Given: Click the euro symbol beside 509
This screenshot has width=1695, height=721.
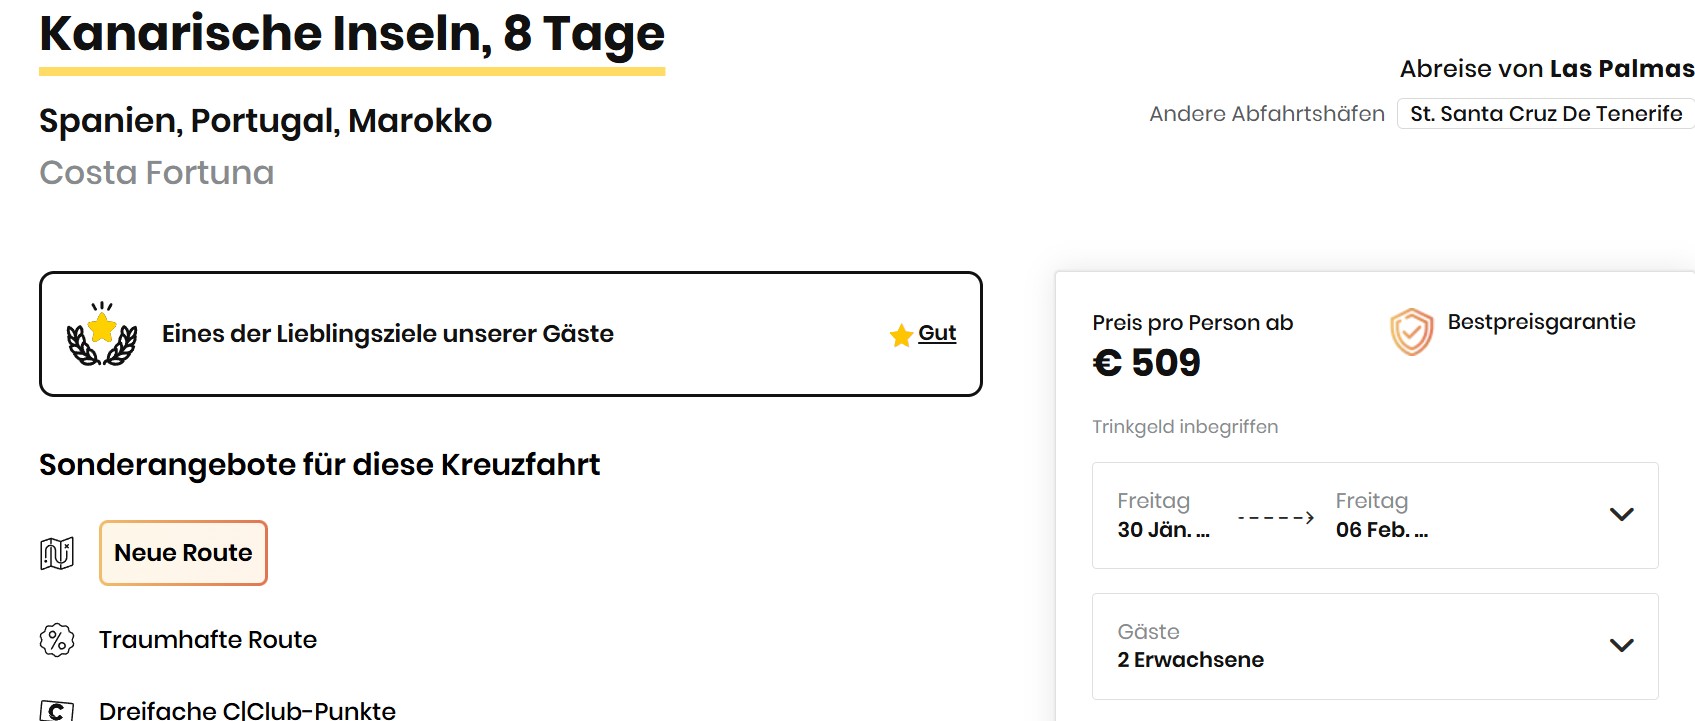Looking at the screenshot, I should (1106, 362).
